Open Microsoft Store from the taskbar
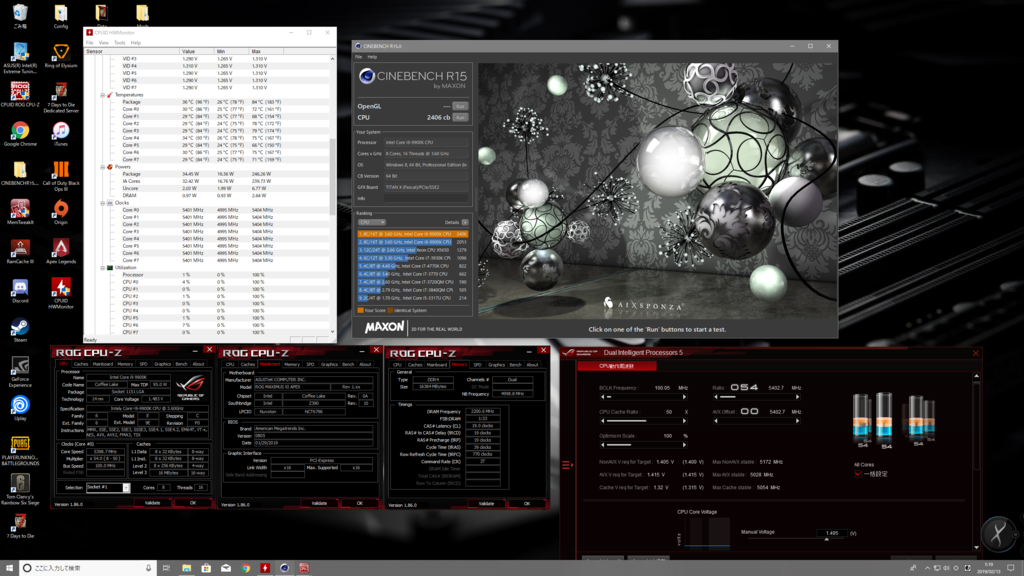This screenshot has width=1024, height=576. 206,568
